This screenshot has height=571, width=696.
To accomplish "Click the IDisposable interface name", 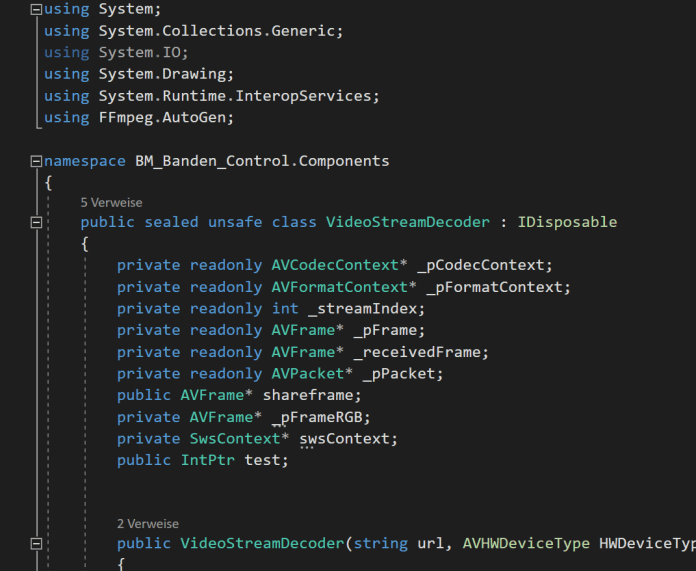I will tap(567, 222).
